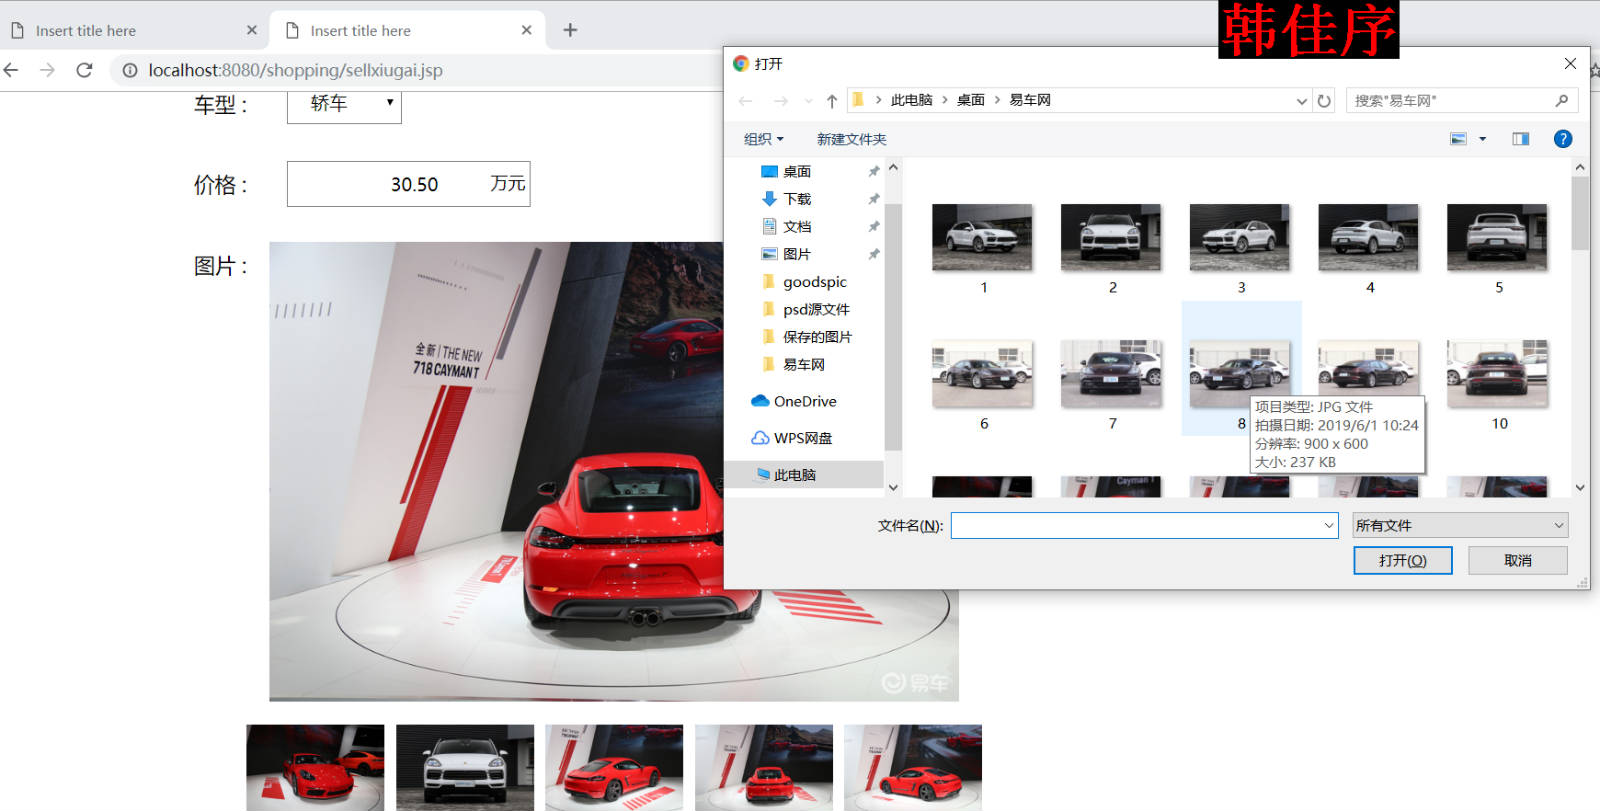Click the browser back arrow
1600x811 pixels.
[11, 70]
